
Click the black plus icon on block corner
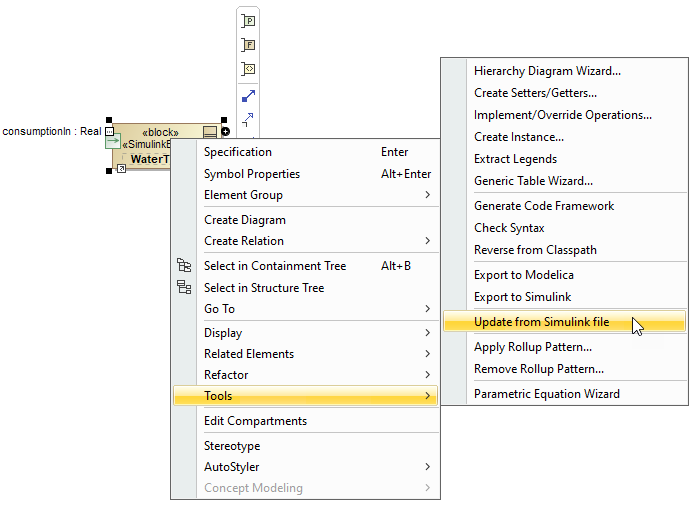click(225, 131)
